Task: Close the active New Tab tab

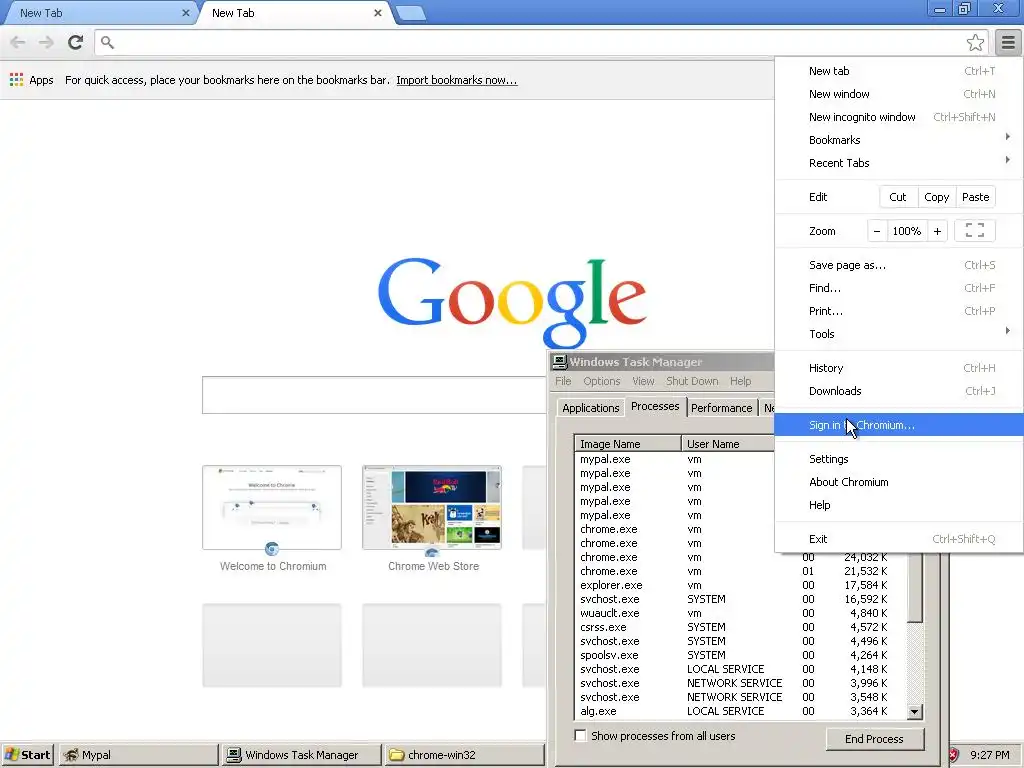Action: pos(377,13)
